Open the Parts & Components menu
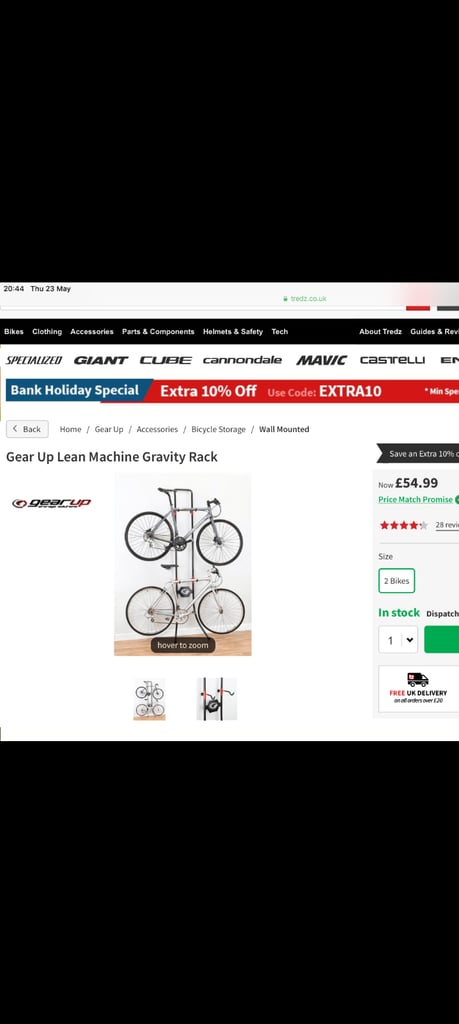 158,332
